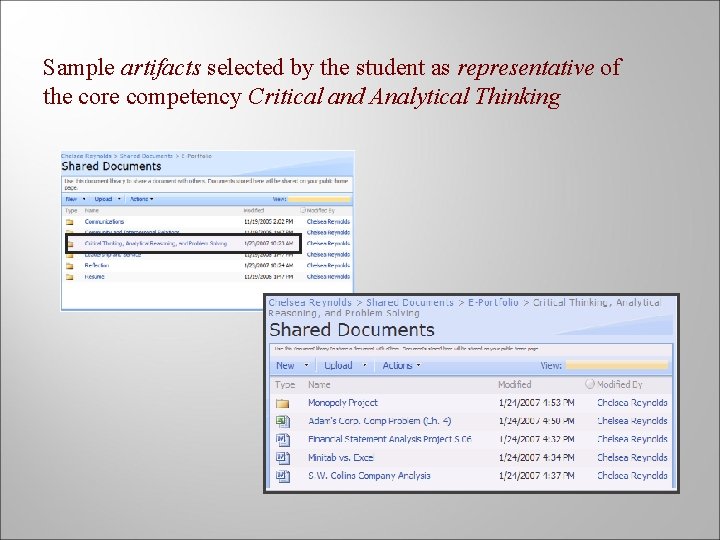720x540 pixels.
Task: Open the Upload menu in the E-Portfolio window
Action: pyautogui.click(x=103, y=199)
